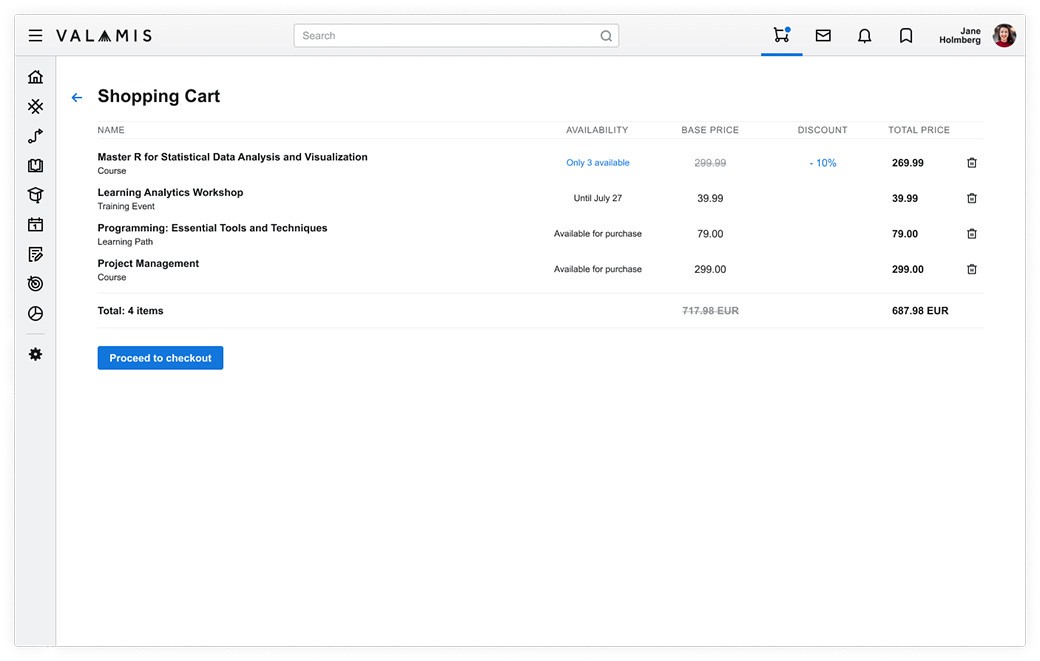This screenshot has width=1040, height=661.
Task: Click struck-through base price 299.99
Action: pyautogui.click(x=710, y=162)
